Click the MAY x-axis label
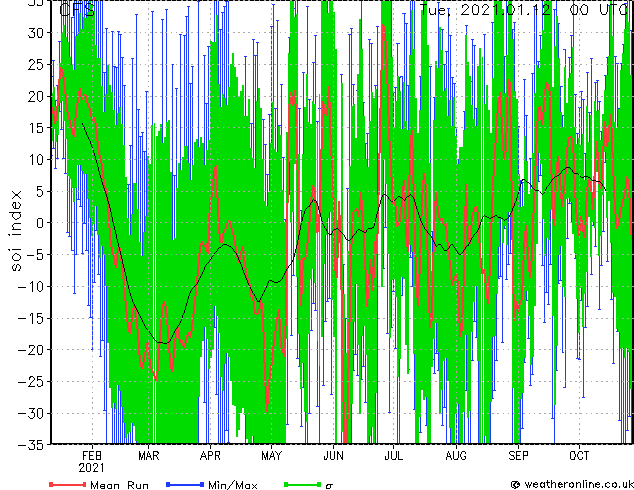Viewport: 634px width, 490px height. tap(271, 456)
